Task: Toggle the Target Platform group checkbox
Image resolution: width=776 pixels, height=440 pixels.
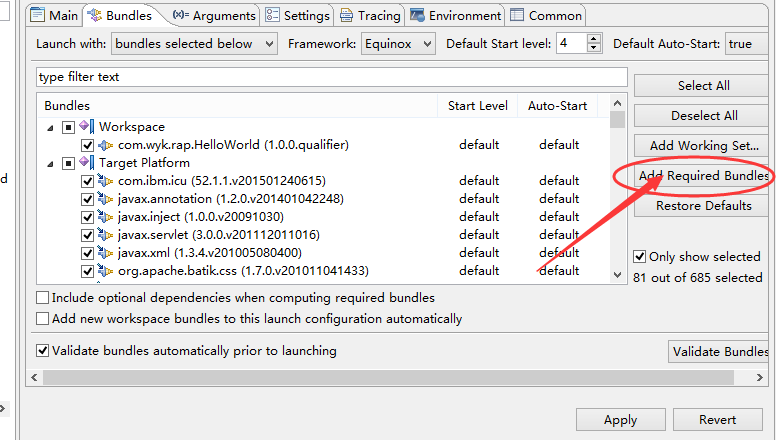Action: tap(68, 163)
